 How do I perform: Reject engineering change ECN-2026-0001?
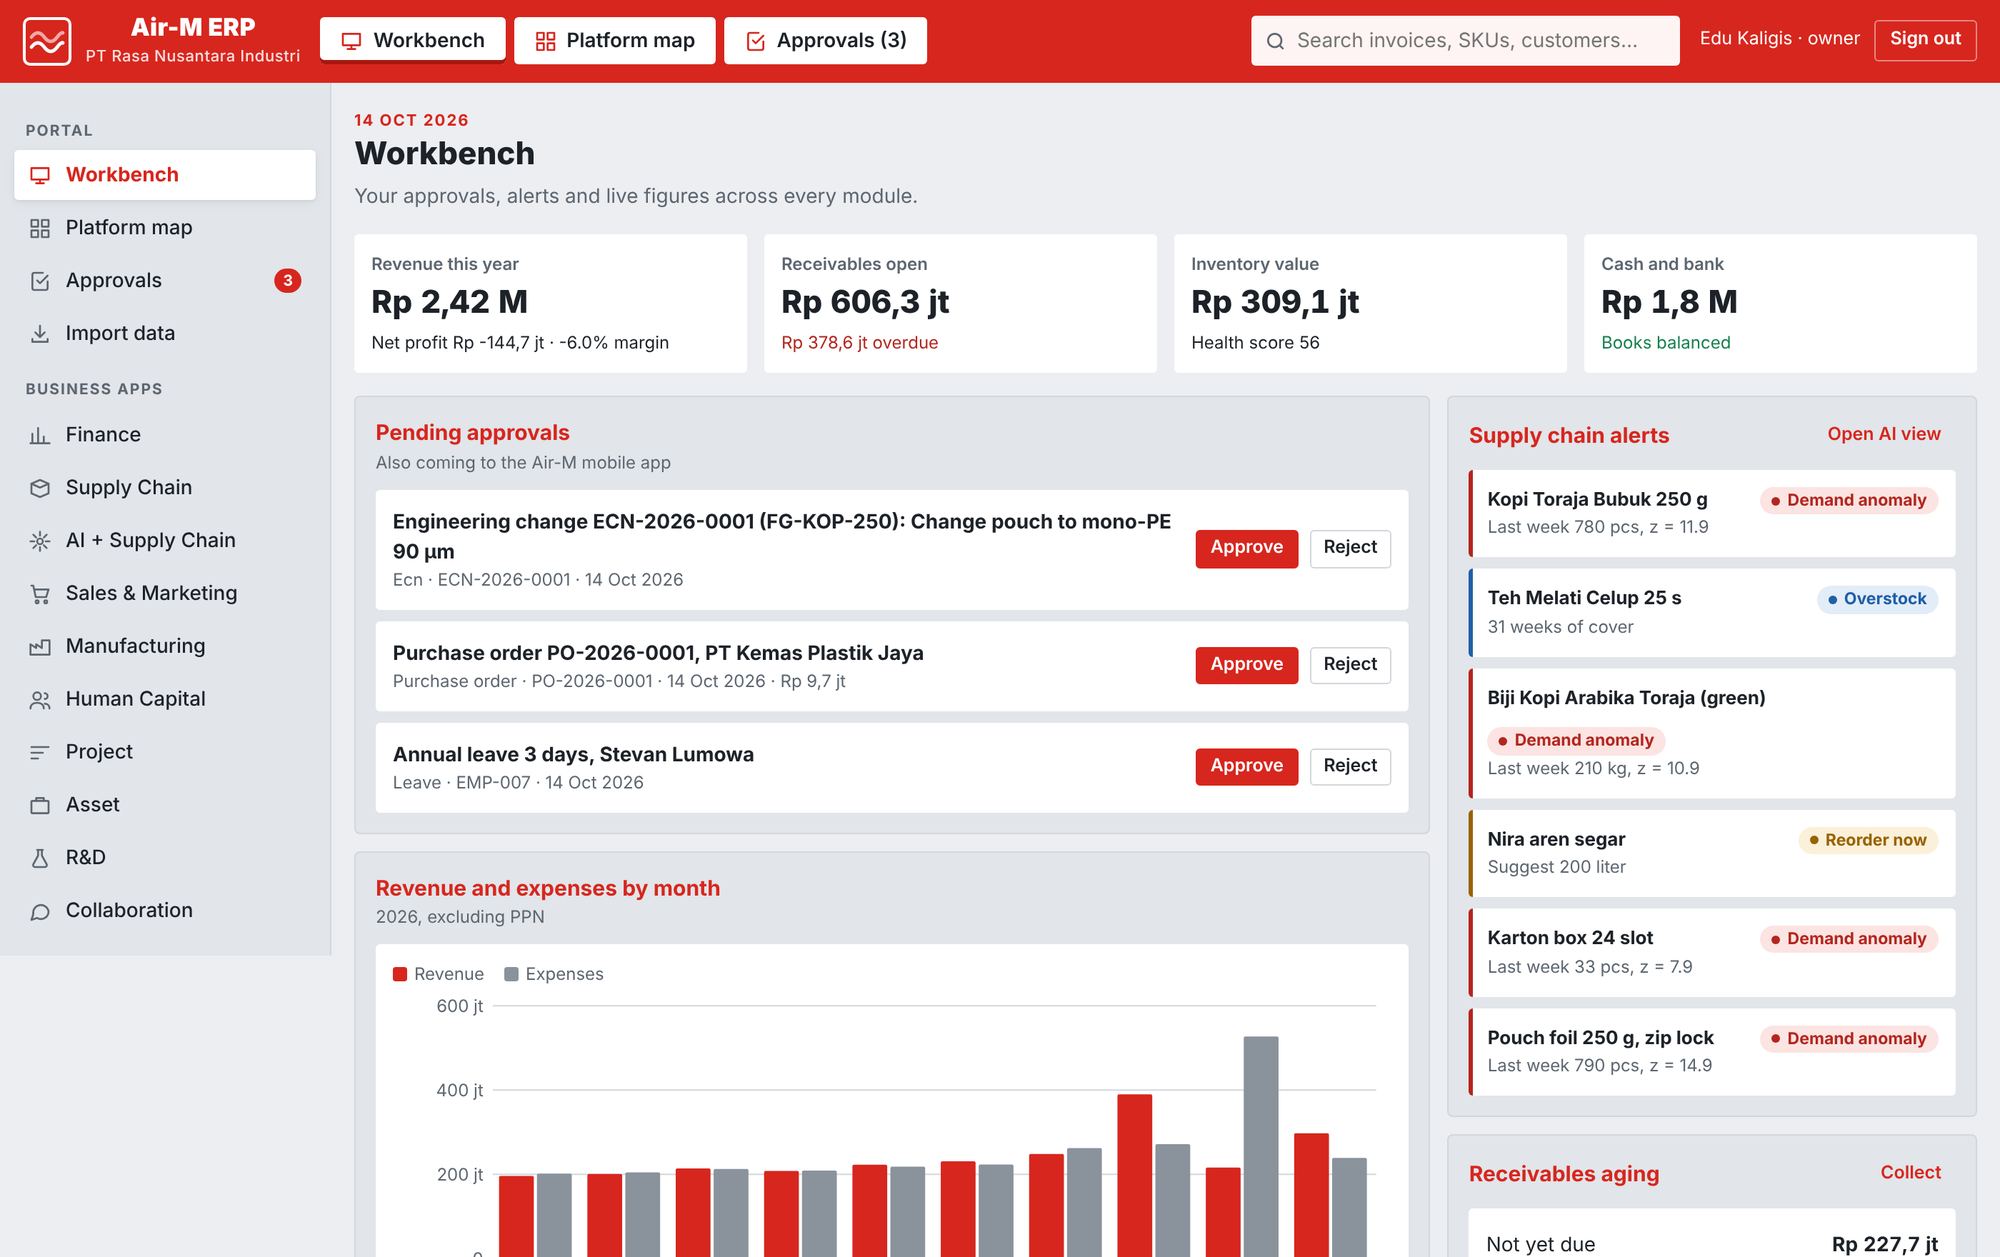click(1350, 548)
